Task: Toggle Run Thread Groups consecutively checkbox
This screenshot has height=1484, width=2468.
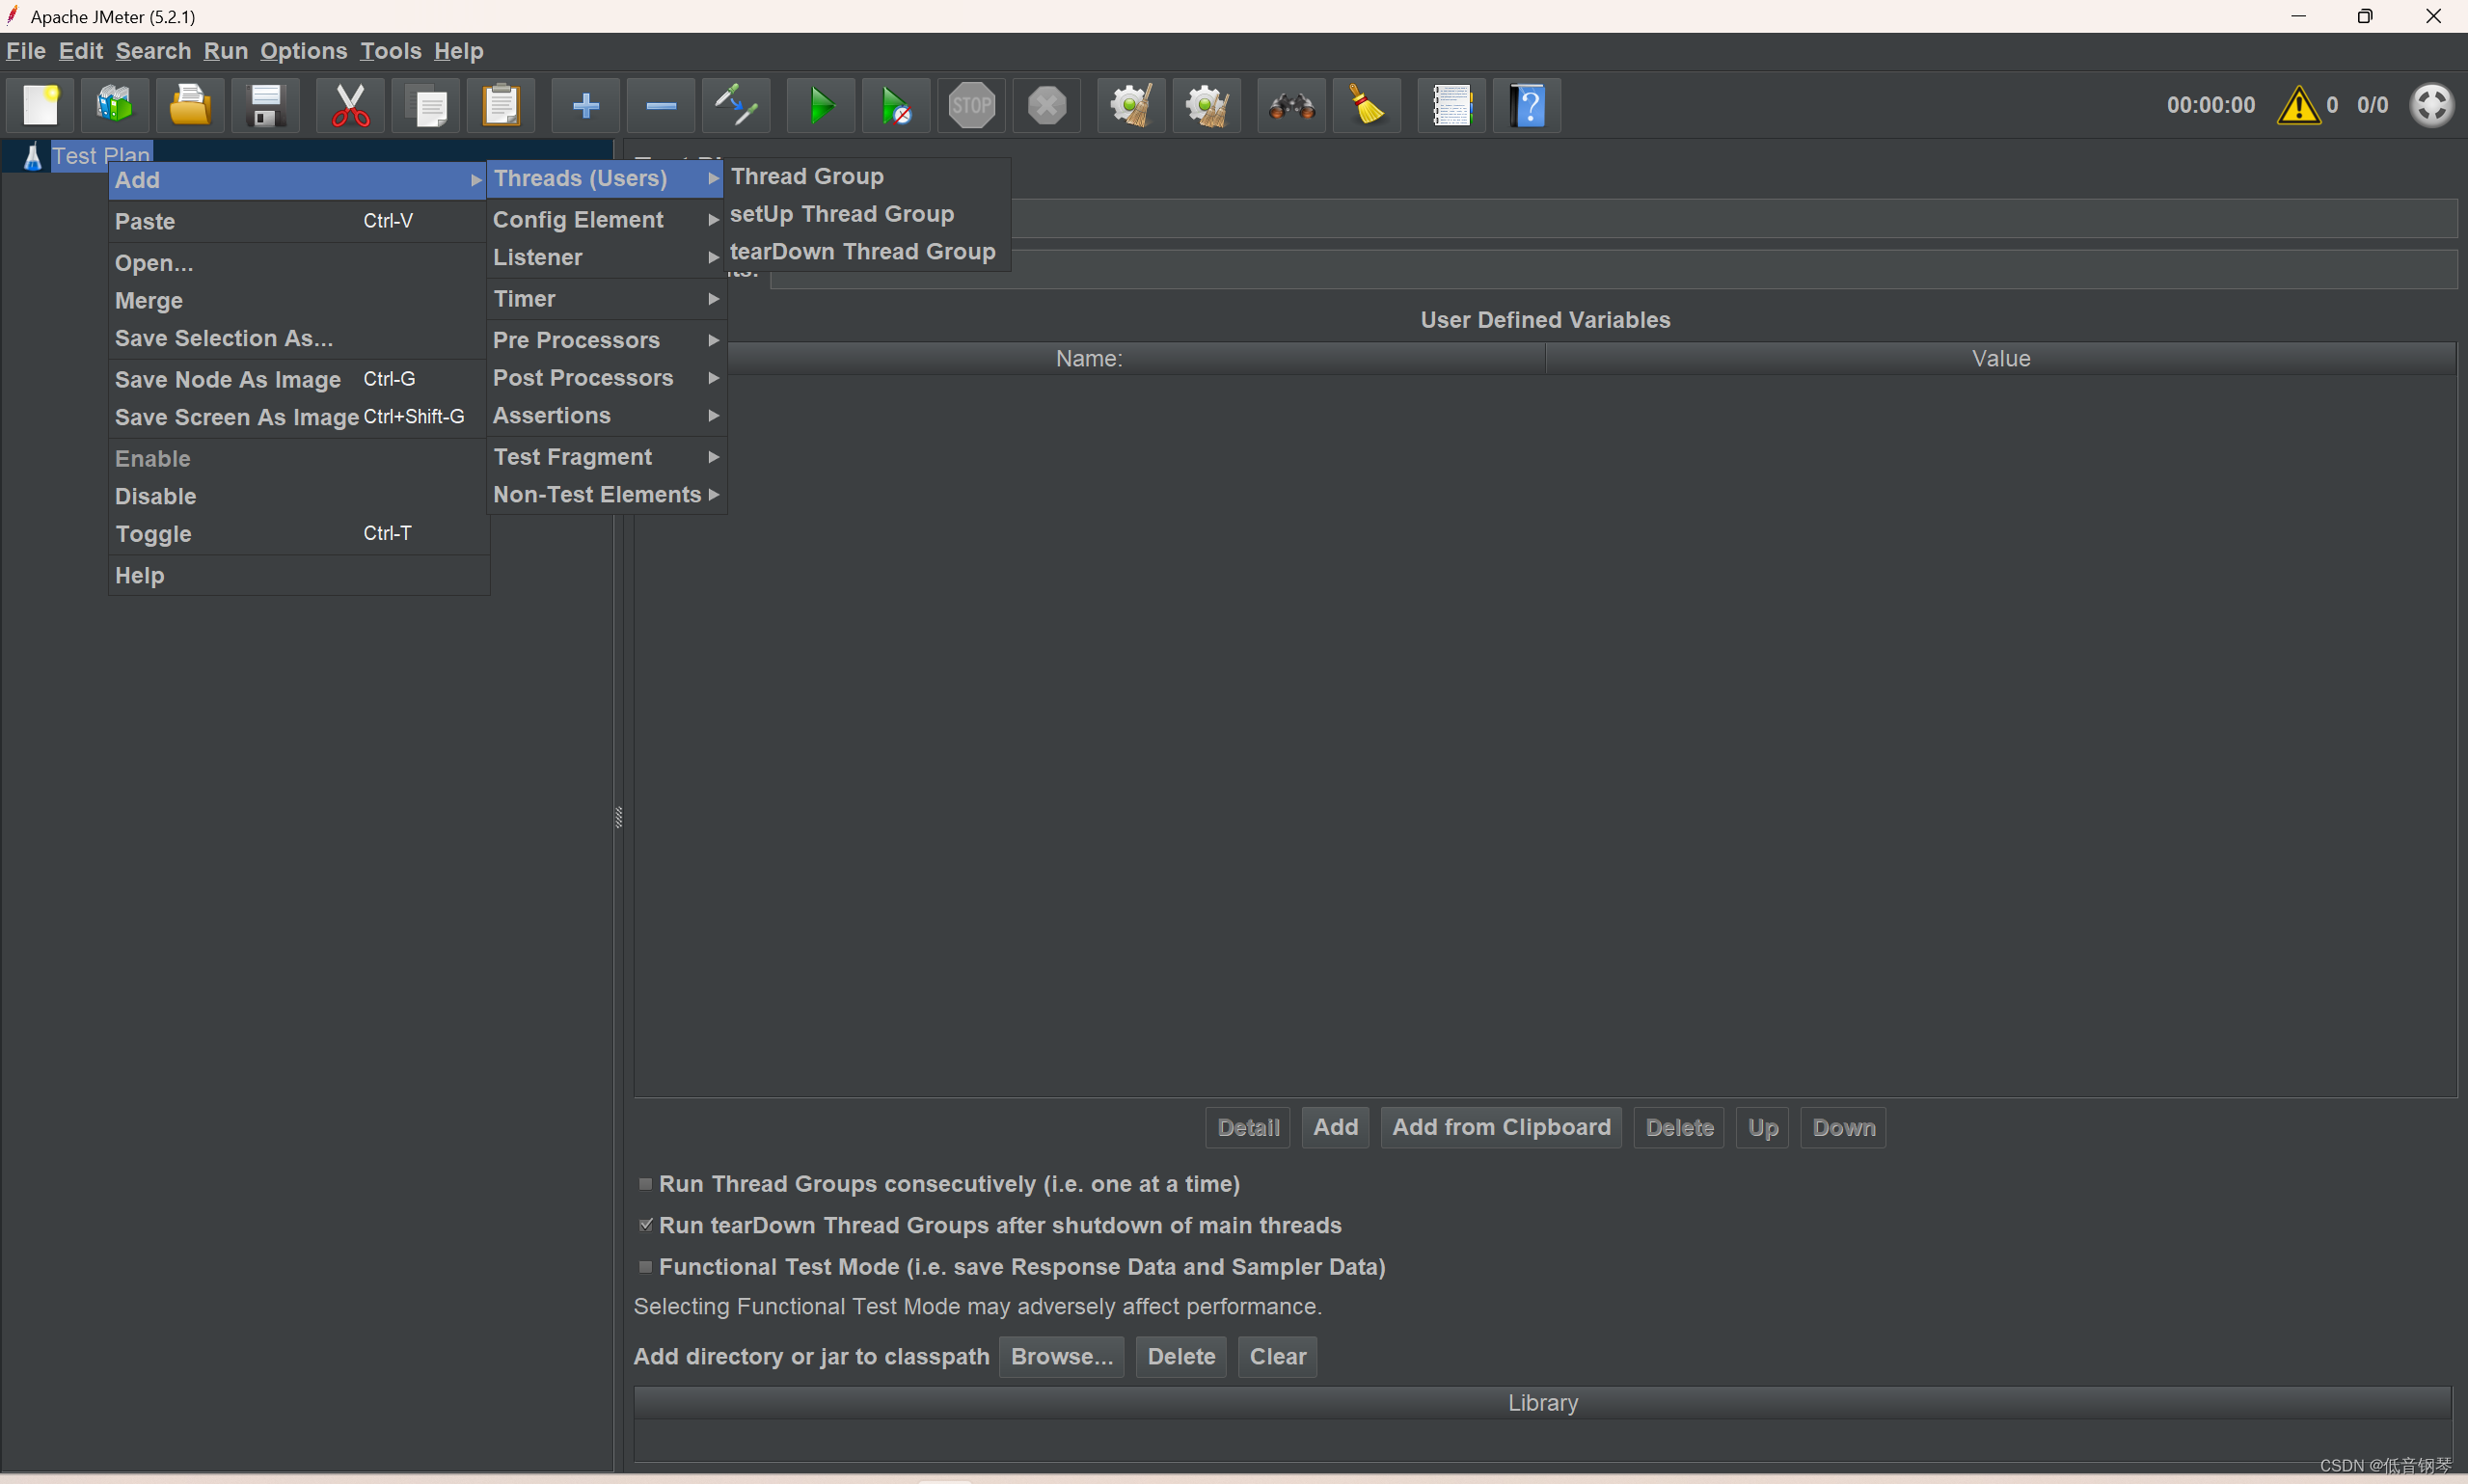Action: pyautogui.click(x=641, y=1182)
